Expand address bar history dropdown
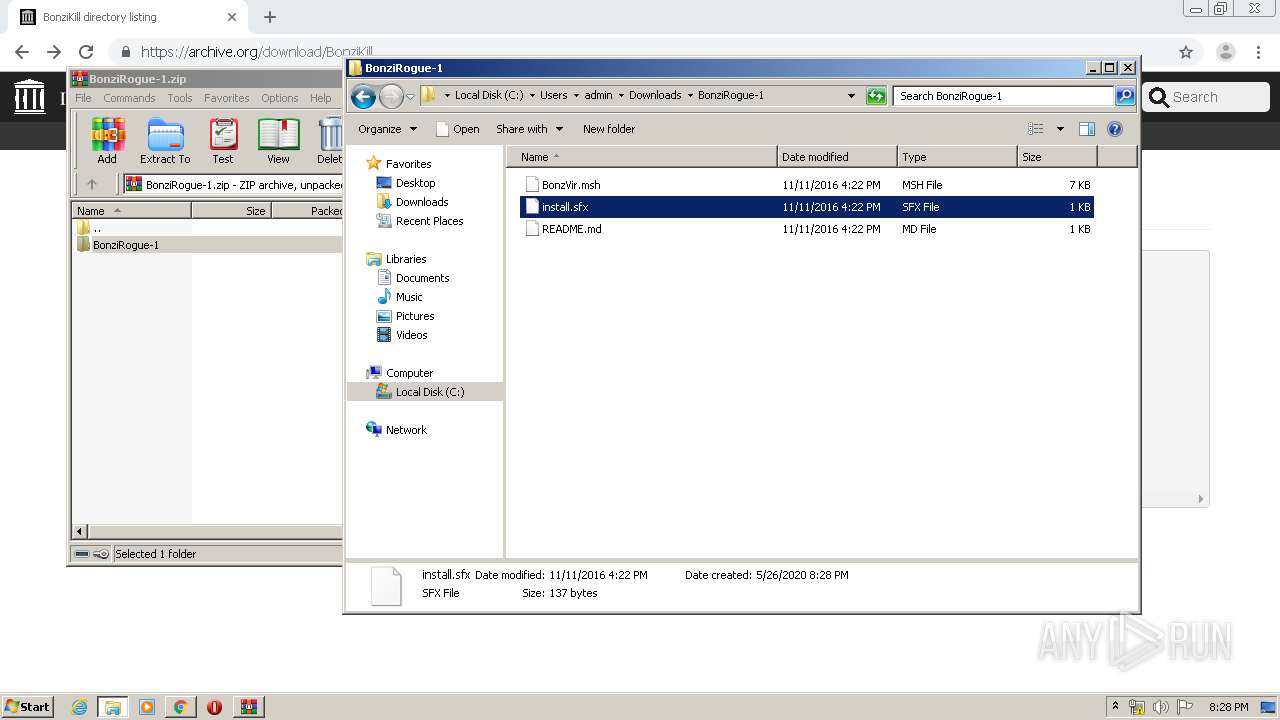This screenshot has width=1280, height=720. pos(851,96)
